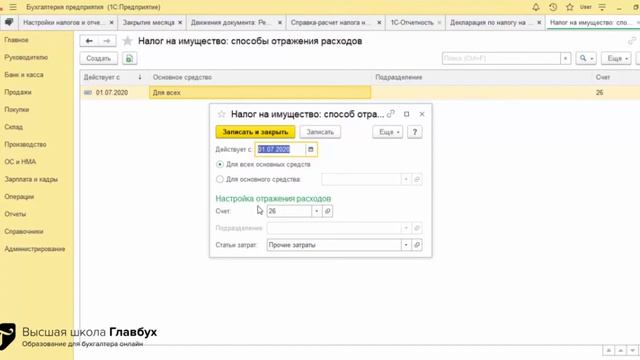Switch to Движения документа tab
Viewport: 640px width, 360px height.
(231, 22)
